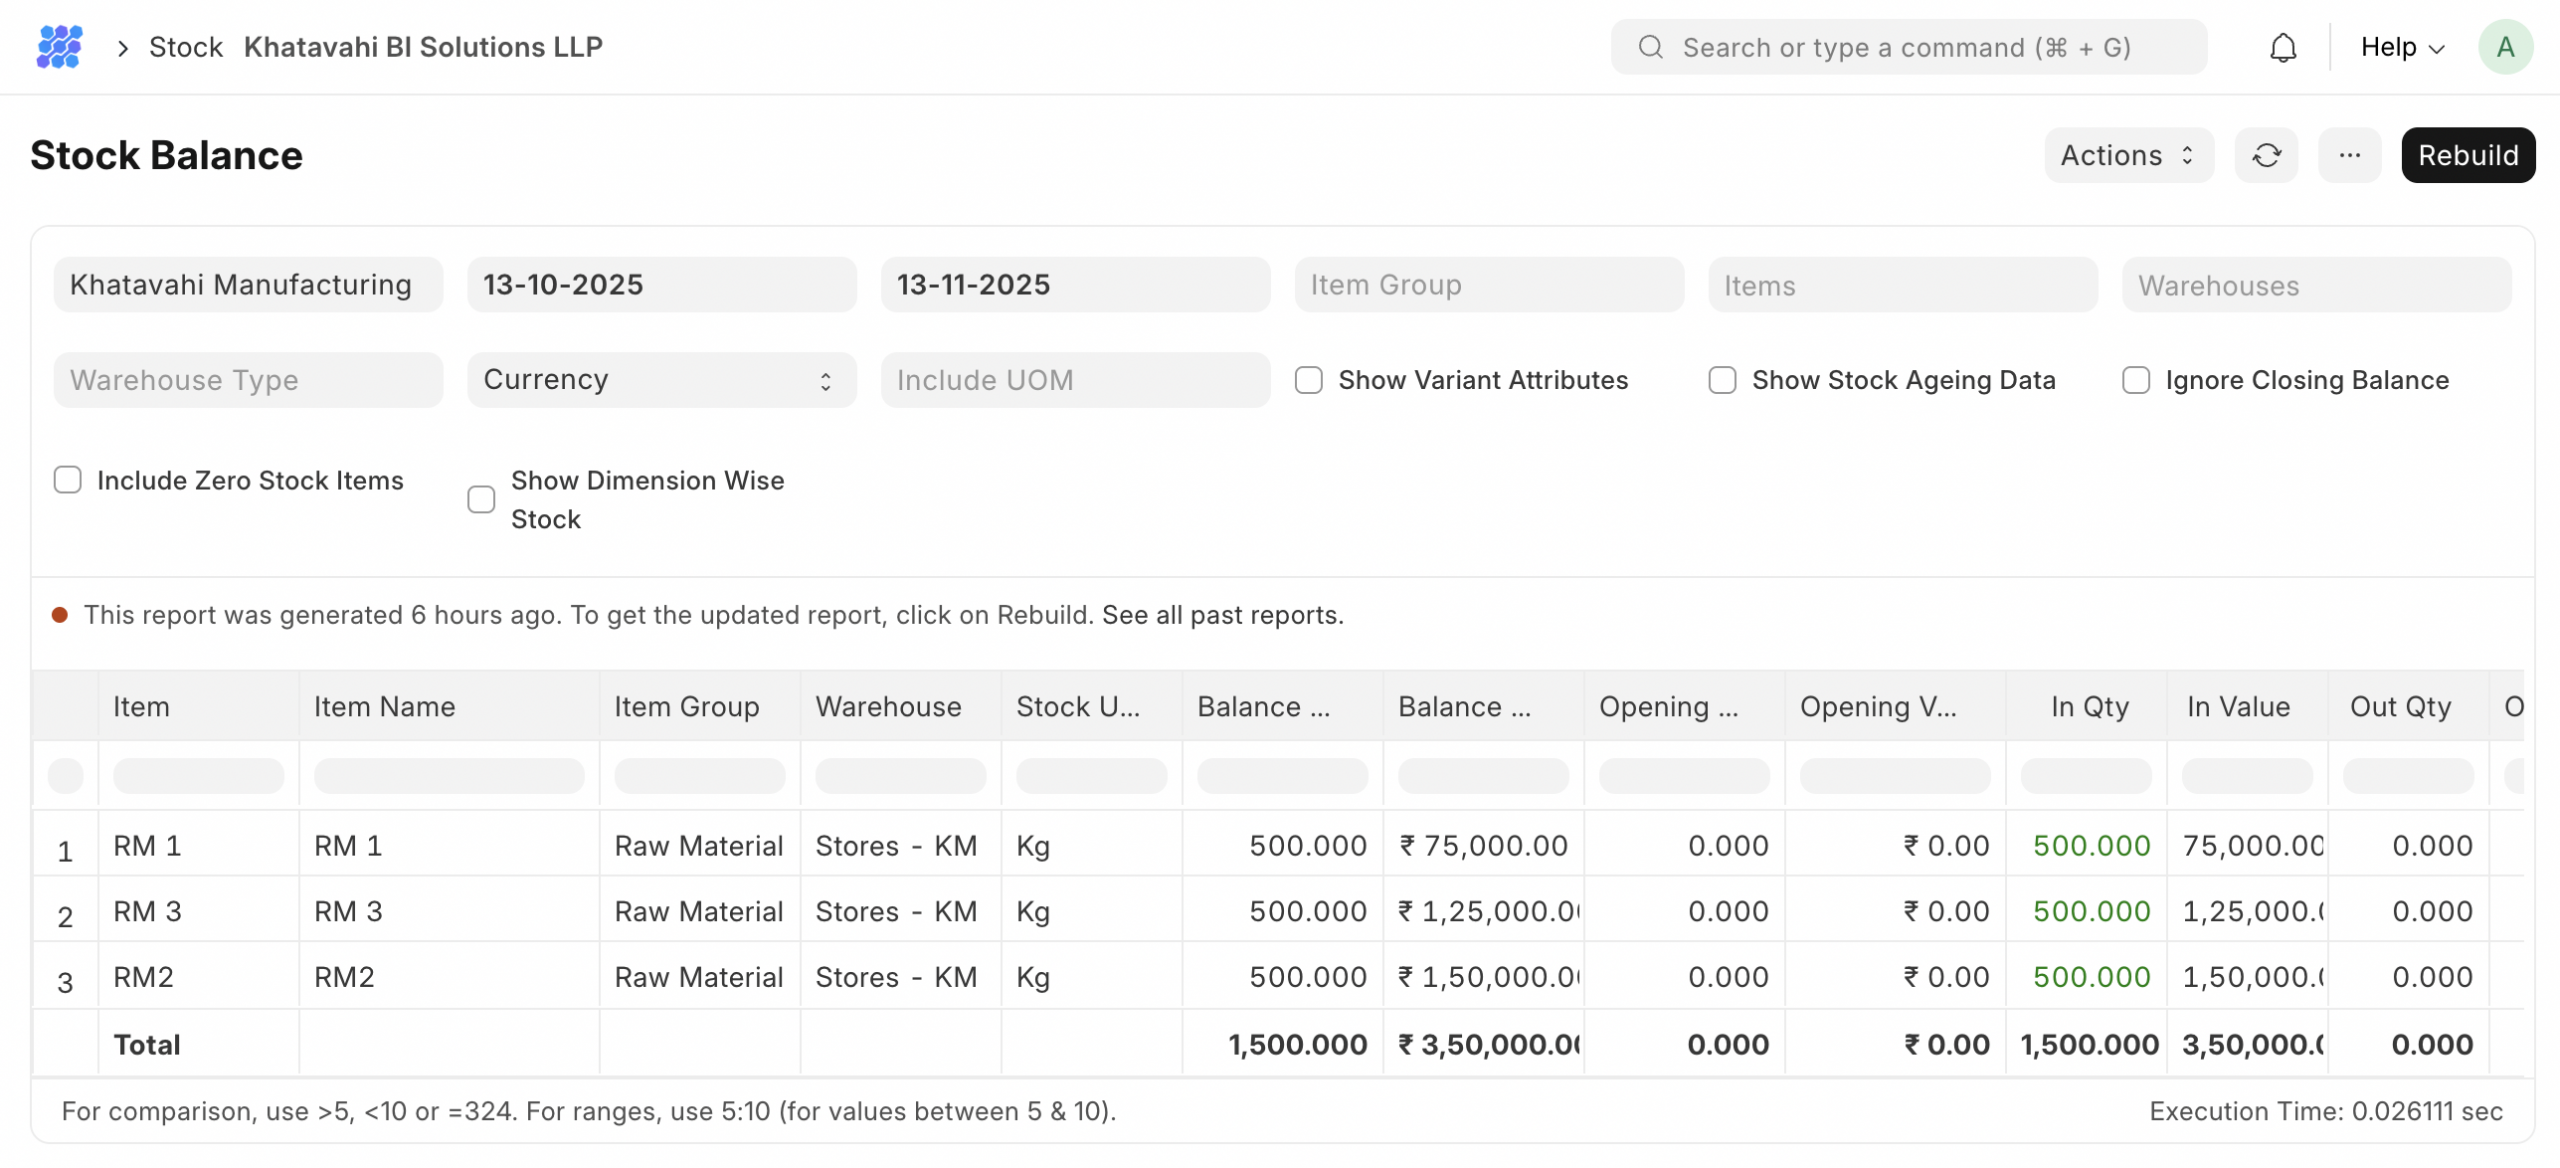
Task: Toggle Show Stock Ageing Data checkbox
Action: tap(1722, 380)
